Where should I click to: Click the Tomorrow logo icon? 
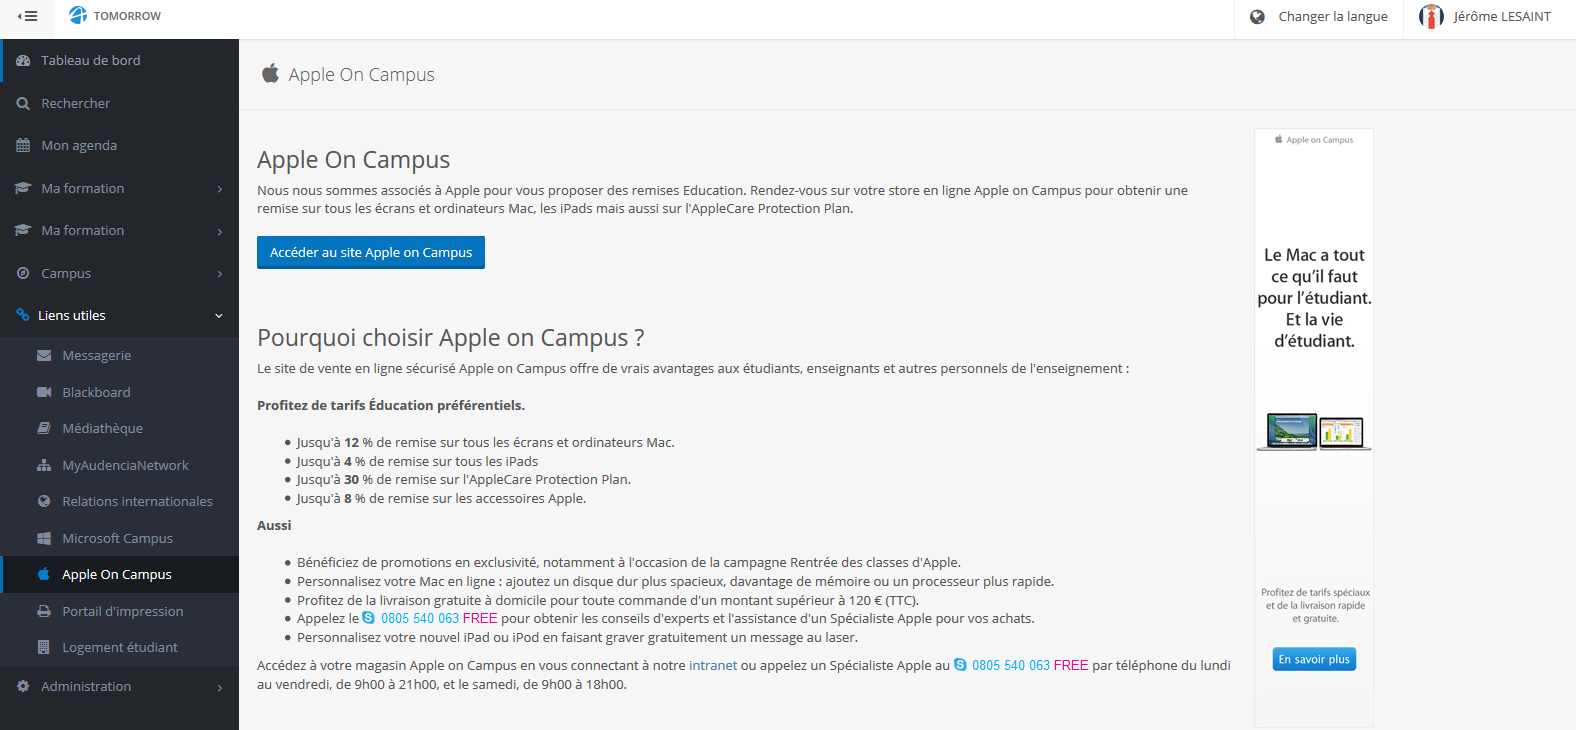click(x=78, y=15)
